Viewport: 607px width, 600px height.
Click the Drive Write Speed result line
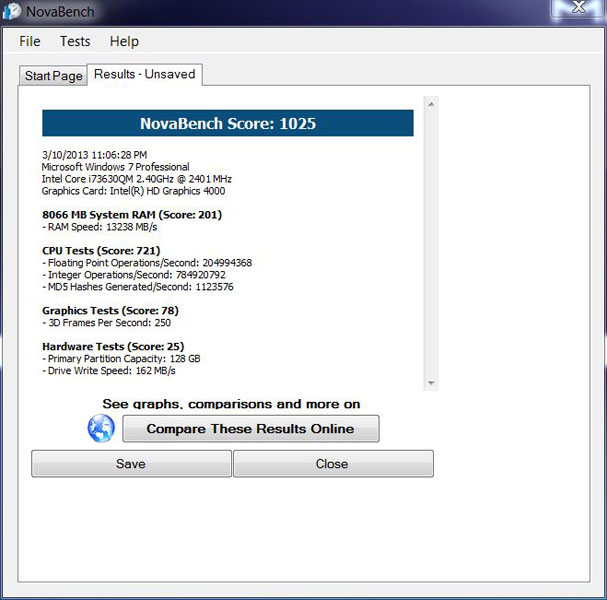109,371
